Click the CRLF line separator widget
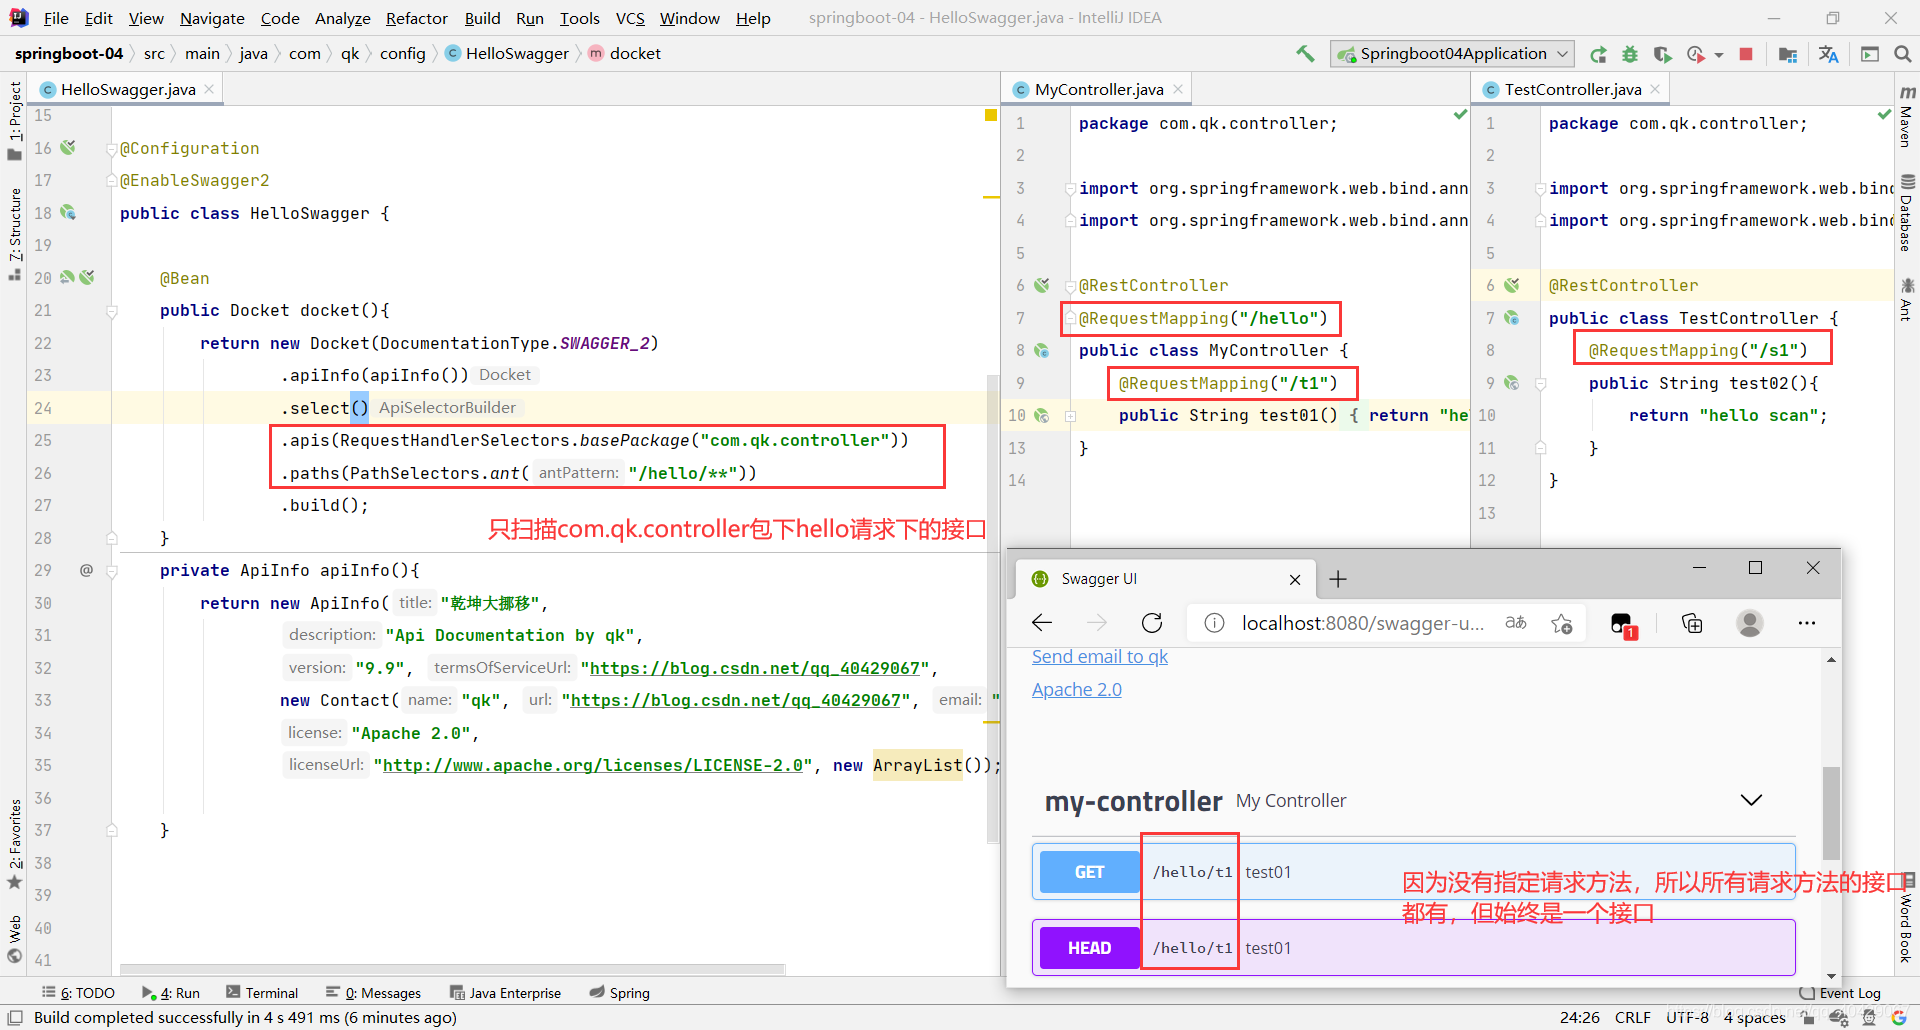The image size is (1920, 1030). tap(1633, 1017)
